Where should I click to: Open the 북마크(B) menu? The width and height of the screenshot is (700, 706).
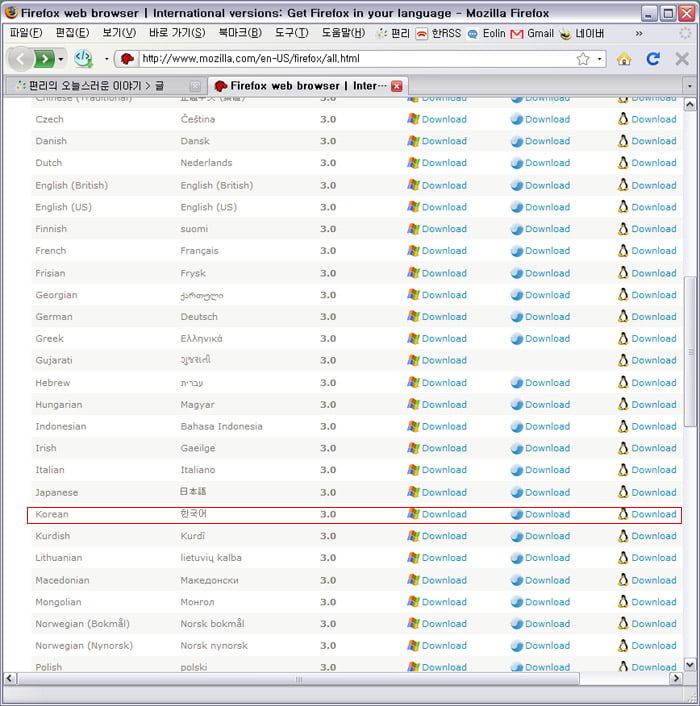240,33
